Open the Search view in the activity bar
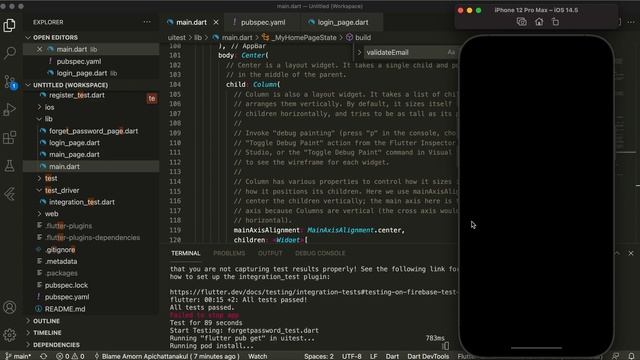 (x=9, y=53)
